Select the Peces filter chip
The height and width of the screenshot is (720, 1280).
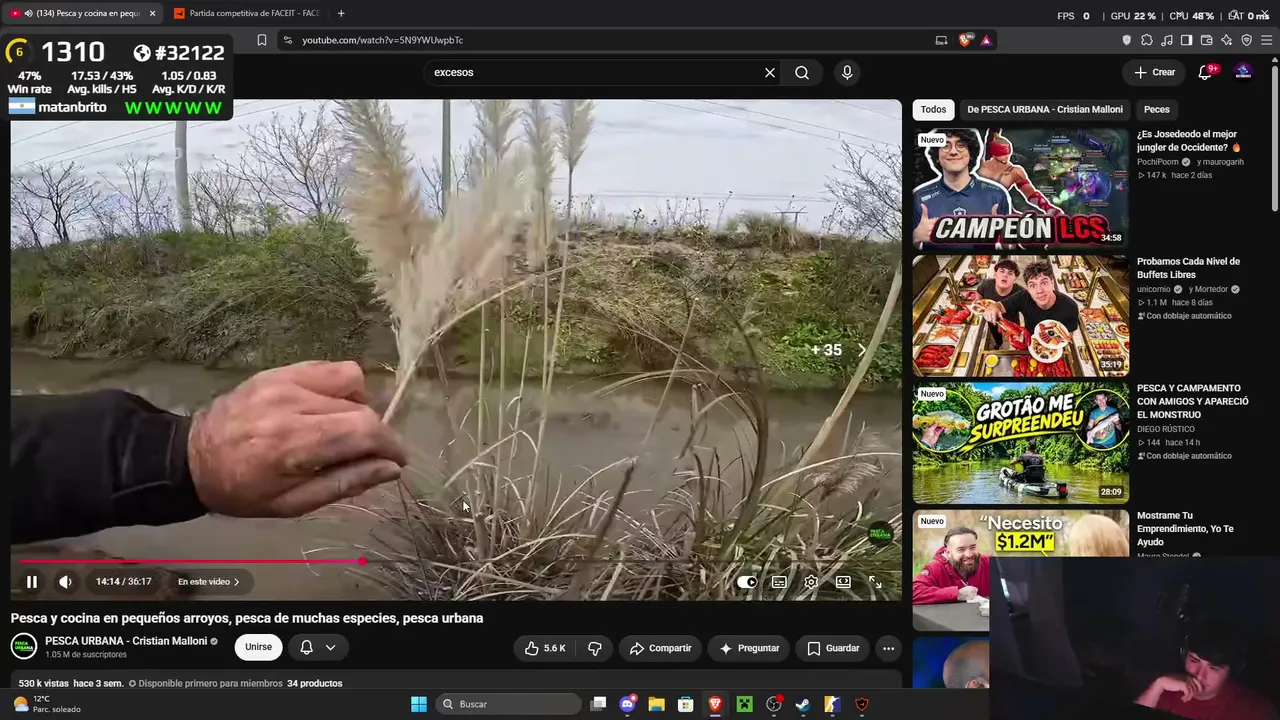[x=1156, y=109]
